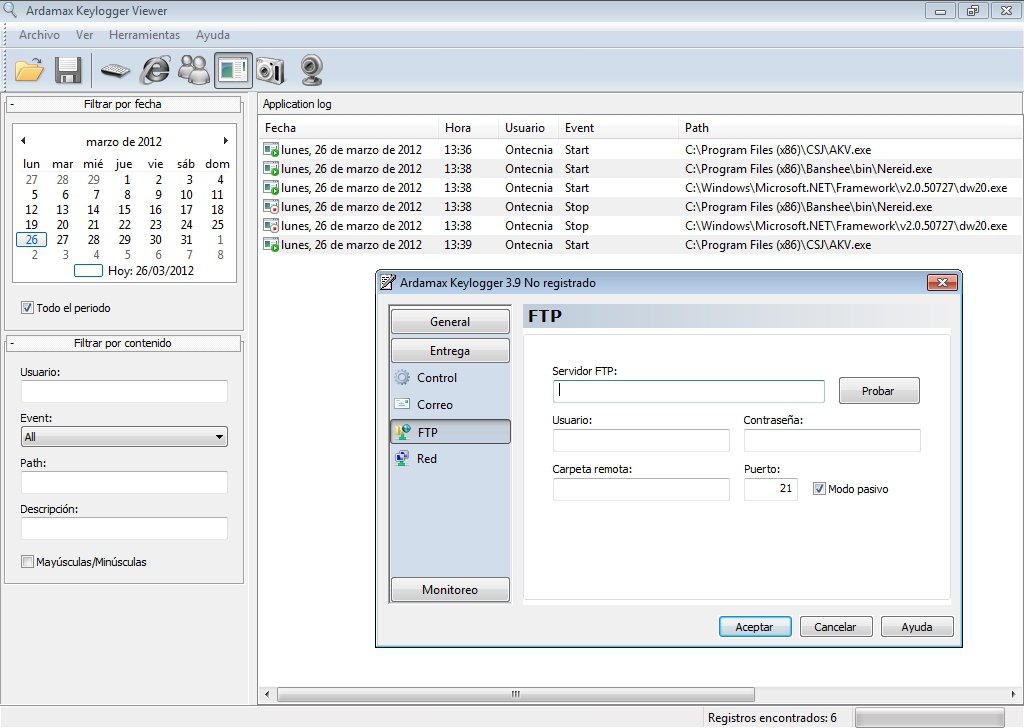Click the horizontal scrollbar thumb in log
Viewport: 1024px width, 728px height.
(x=516, y=693)
